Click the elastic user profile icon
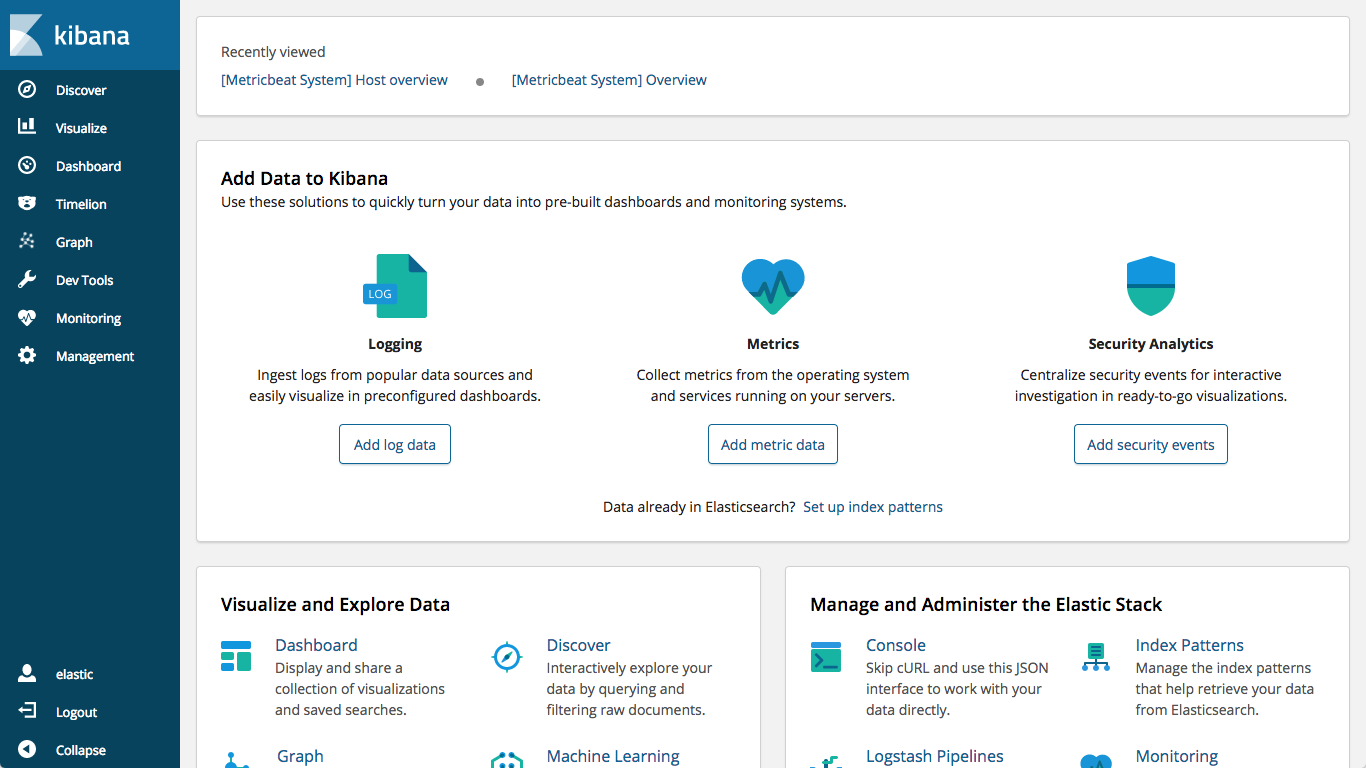 [27, 674]
